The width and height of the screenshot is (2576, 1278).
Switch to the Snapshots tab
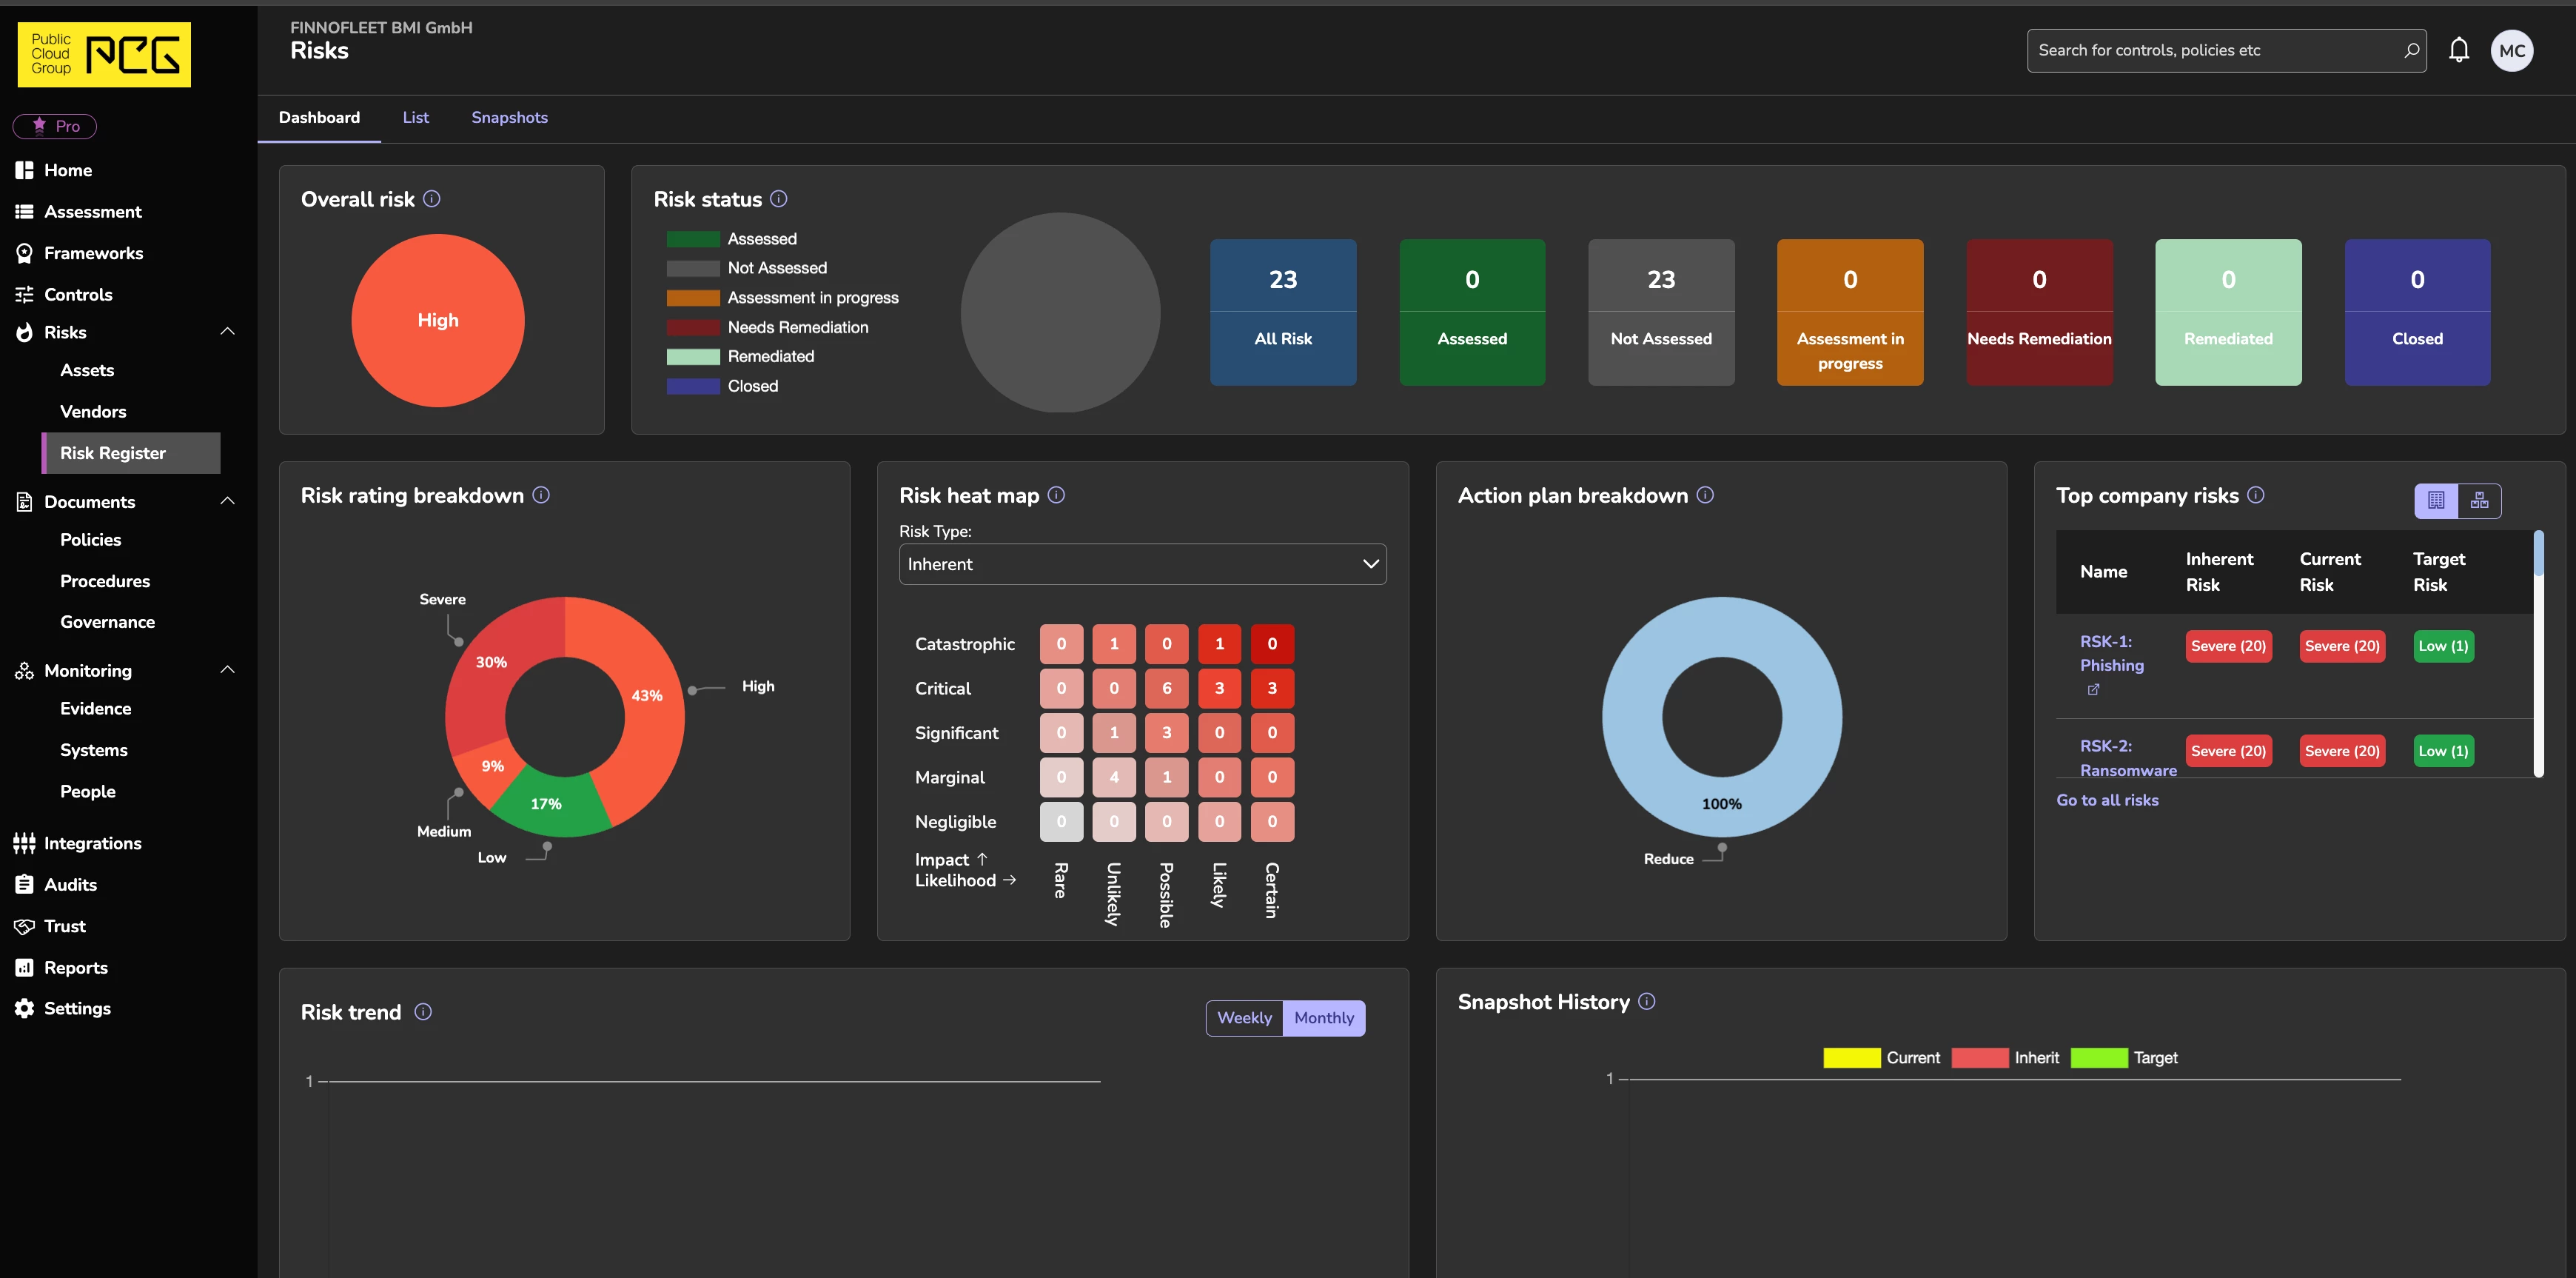pyautogui.click(x=509, y=118)
